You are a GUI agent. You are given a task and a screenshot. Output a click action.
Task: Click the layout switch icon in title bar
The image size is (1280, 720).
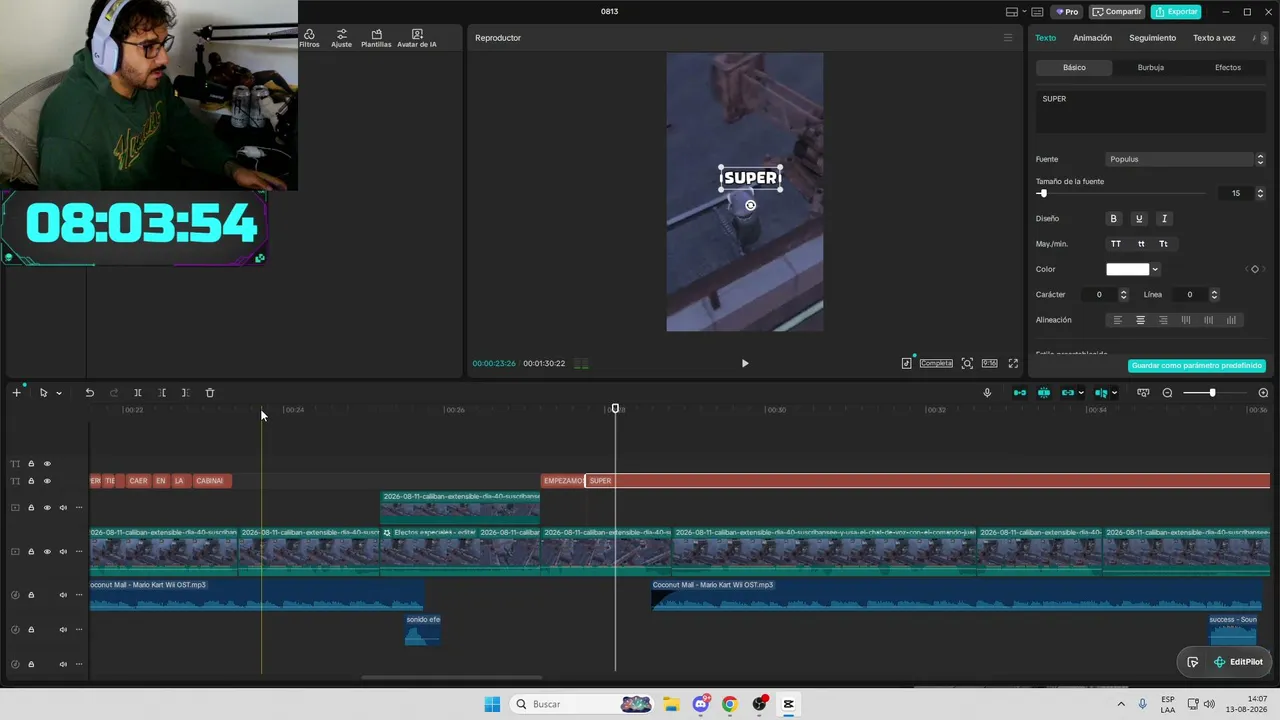coord(1012,12)
